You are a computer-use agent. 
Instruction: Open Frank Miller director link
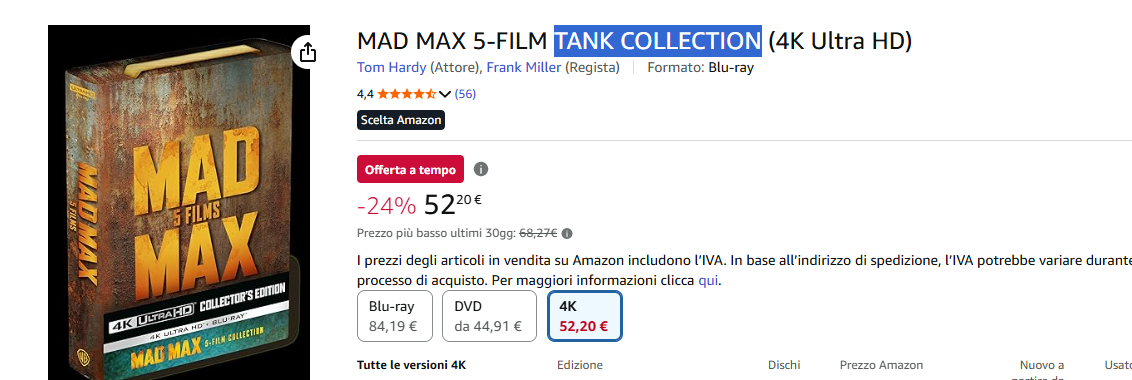(x=523, y=68)
